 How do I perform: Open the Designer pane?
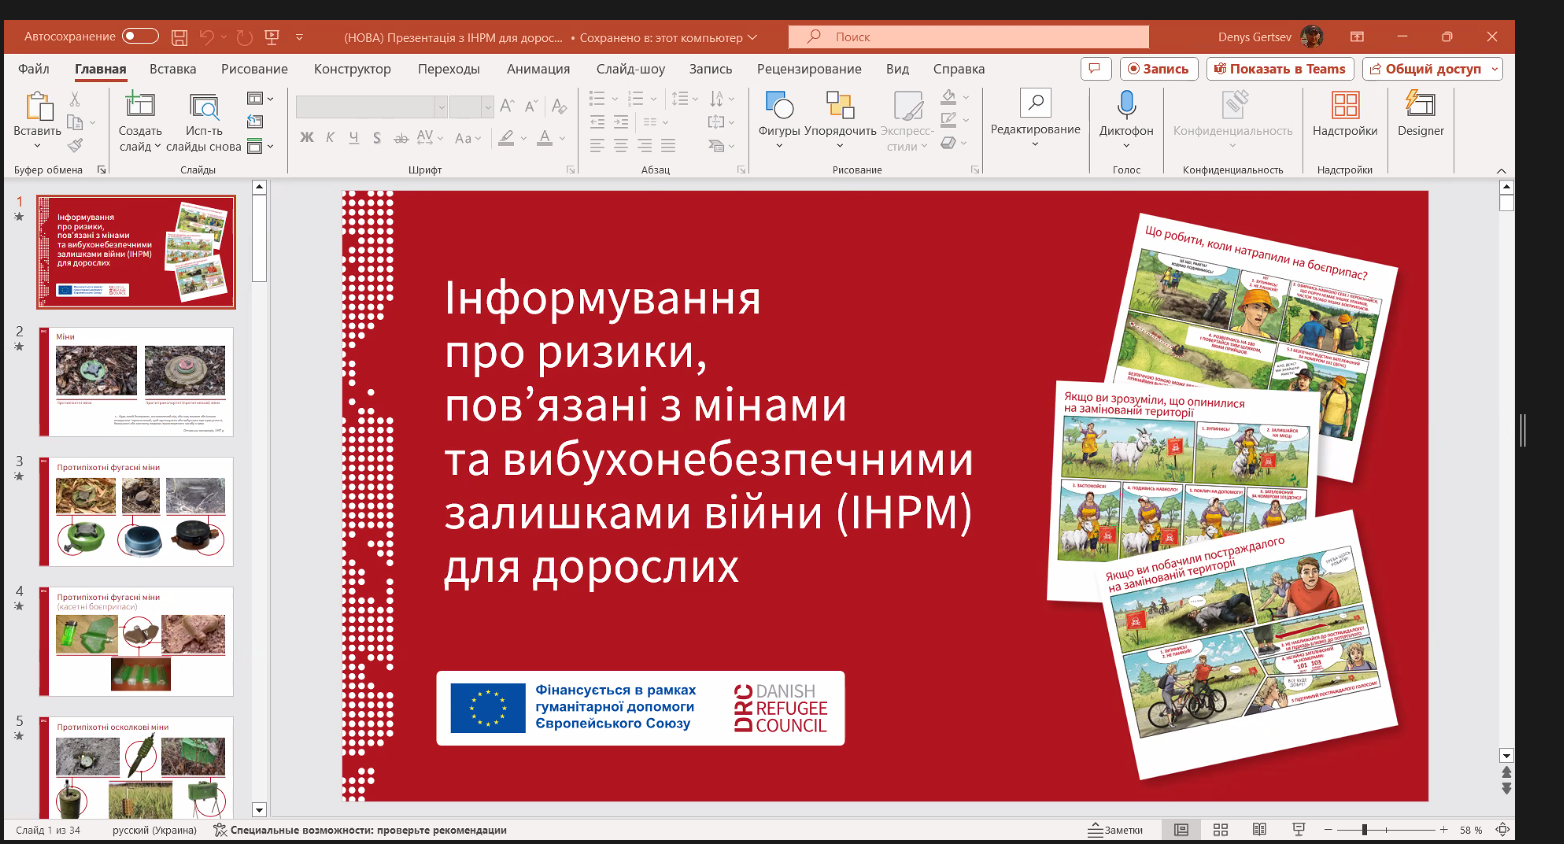pyautogui.click(x=1420, y=106)
